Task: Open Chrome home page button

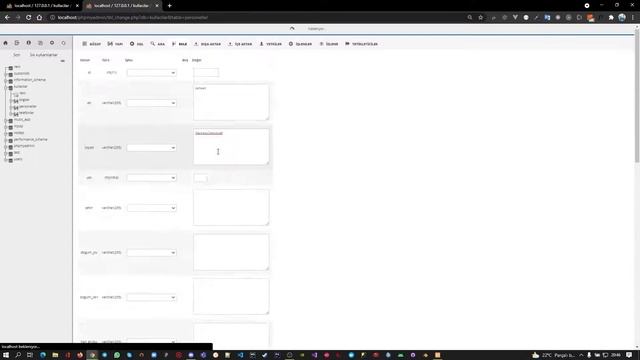Action: click(x=39, y=18)
